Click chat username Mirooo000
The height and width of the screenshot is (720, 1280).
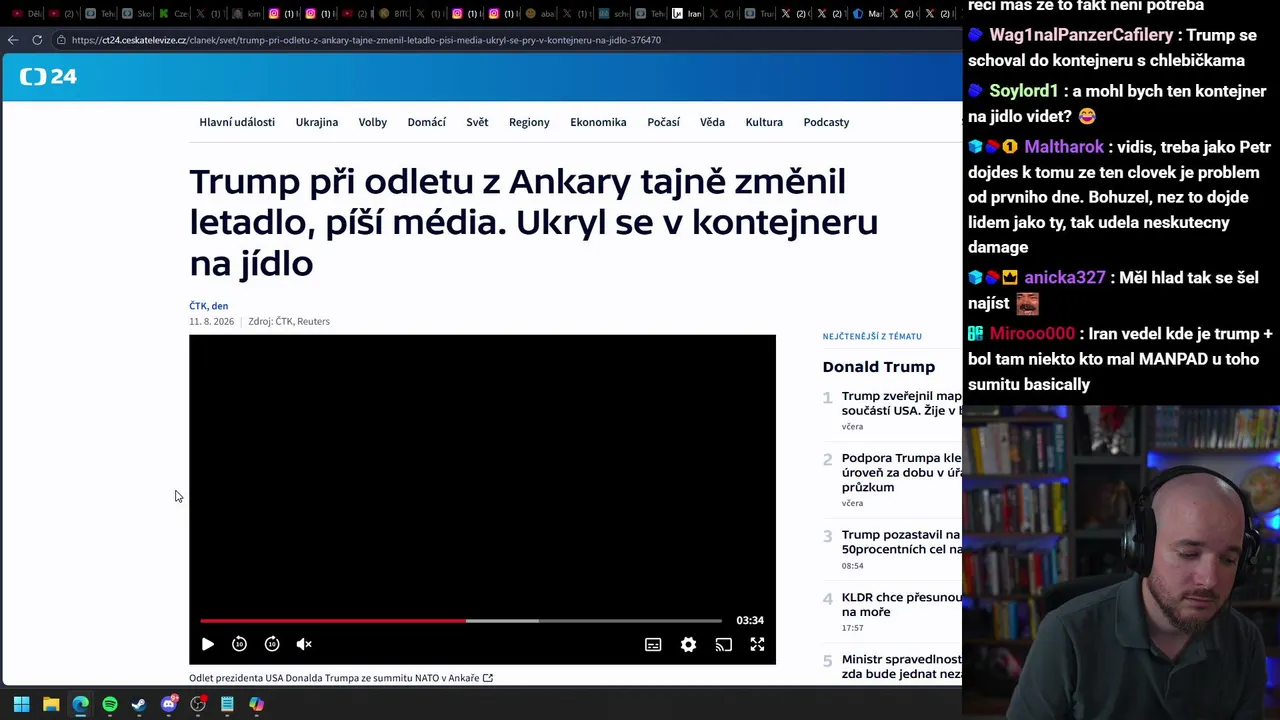tap(1032, 334)
